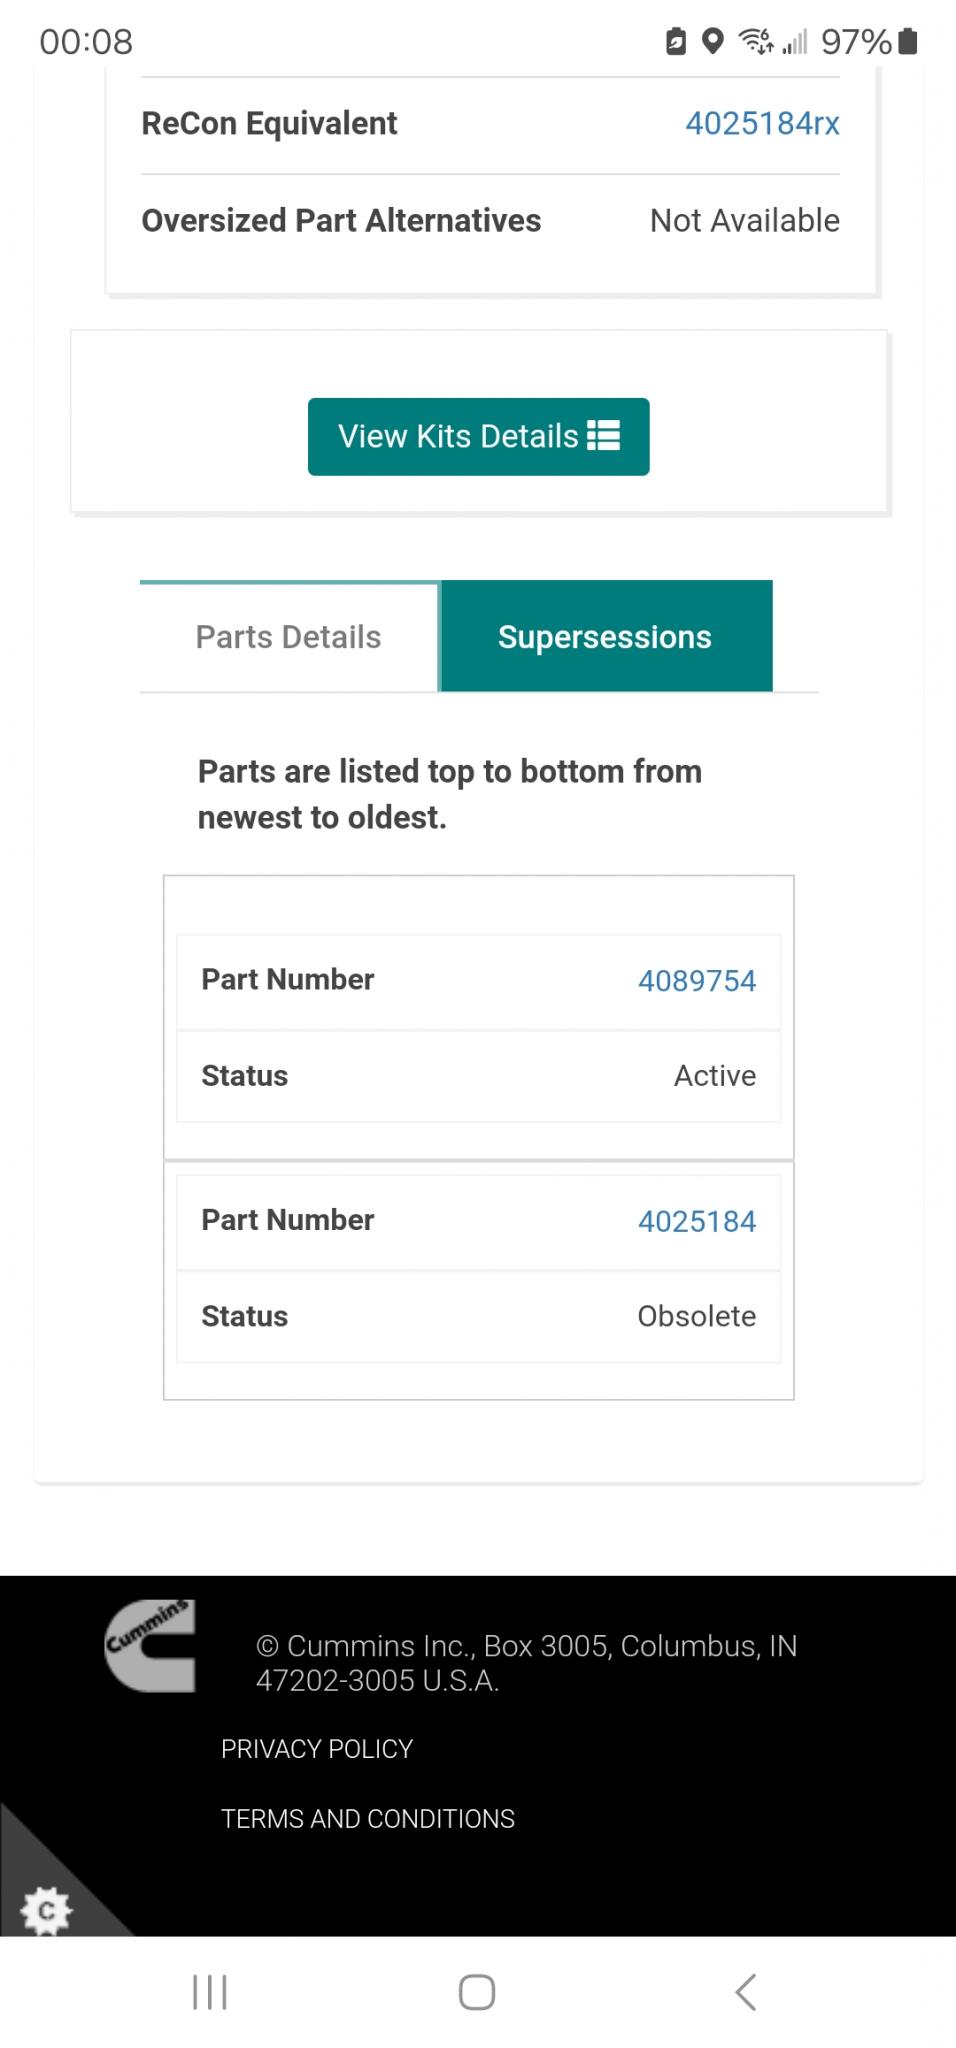Image resolution: width=956 pixels, height=2048 pixels.
Task: Click the View Kits Details button
Action: coord(479,437)
